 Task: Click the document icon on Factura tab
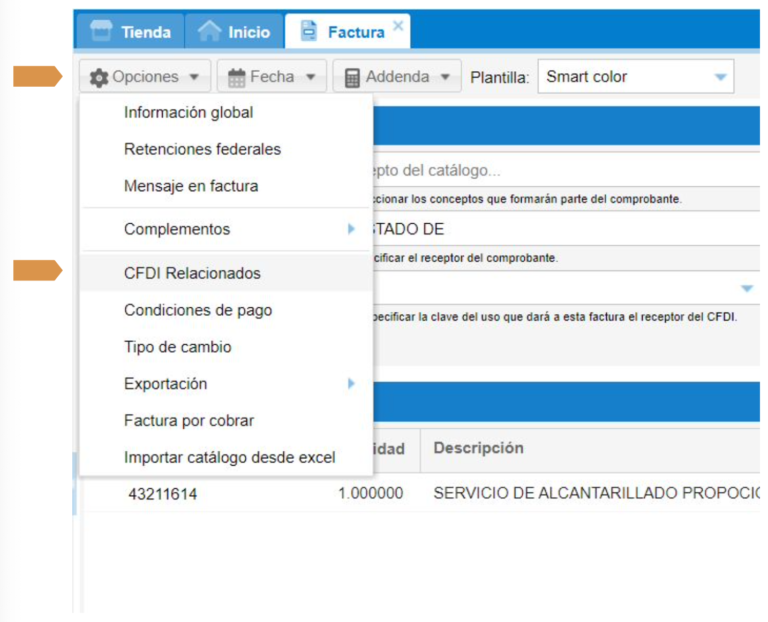coord(309,32)
